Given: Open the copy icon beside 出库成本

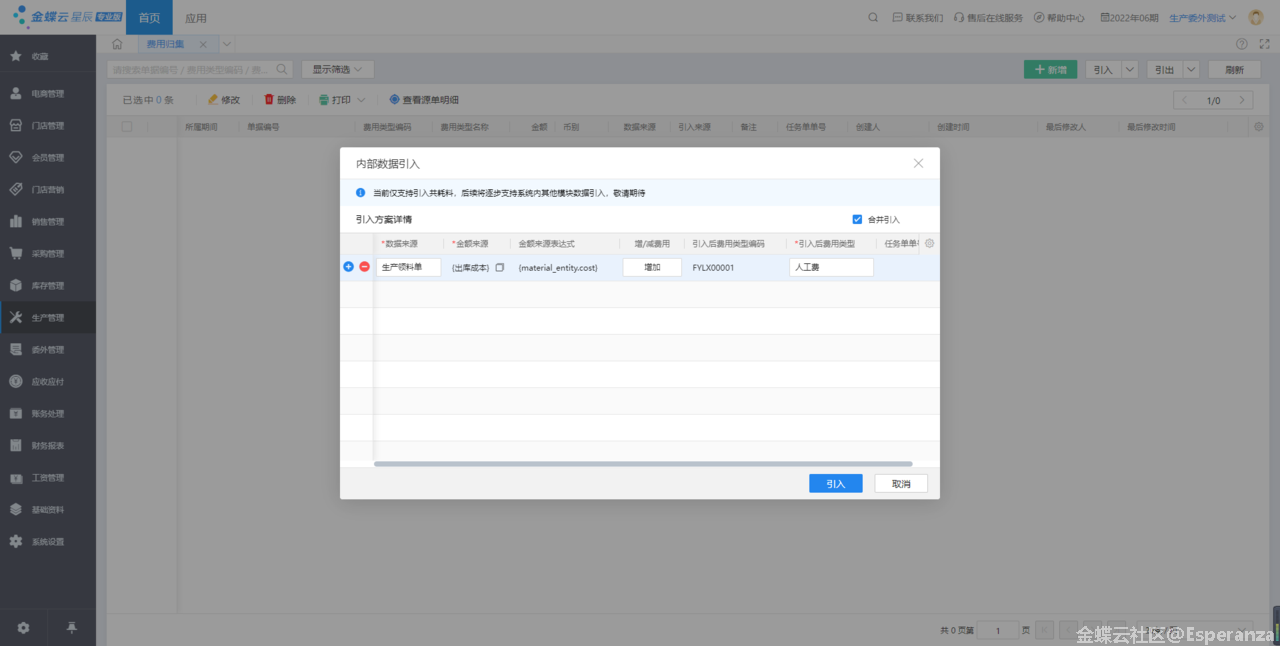Looking at the screenshot, I should [x=500, y=268].
